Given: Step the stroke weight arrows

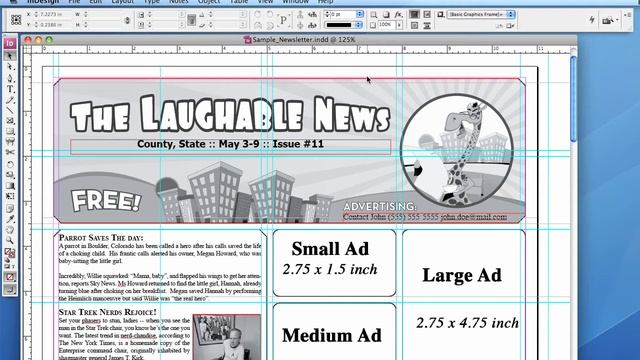Looking at the screenshot, I should pyautogui.click(x=327, y=15).
